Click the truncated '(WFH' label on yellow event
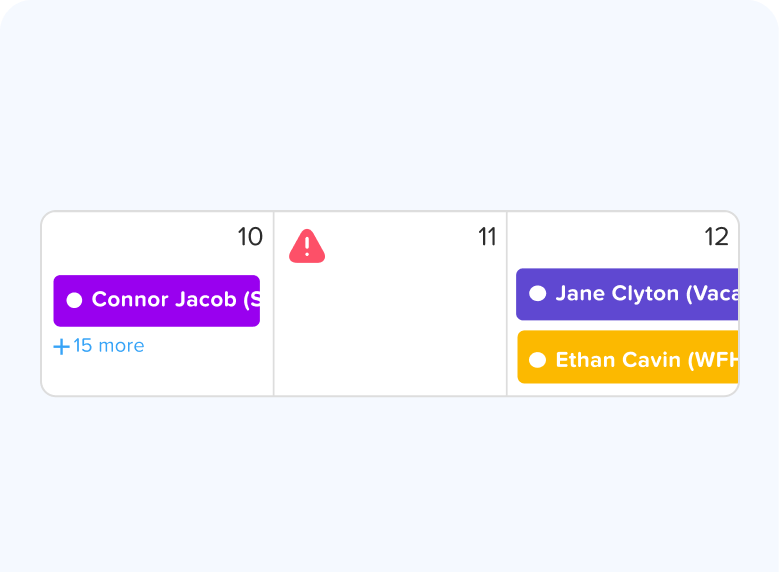 point(714,359)
